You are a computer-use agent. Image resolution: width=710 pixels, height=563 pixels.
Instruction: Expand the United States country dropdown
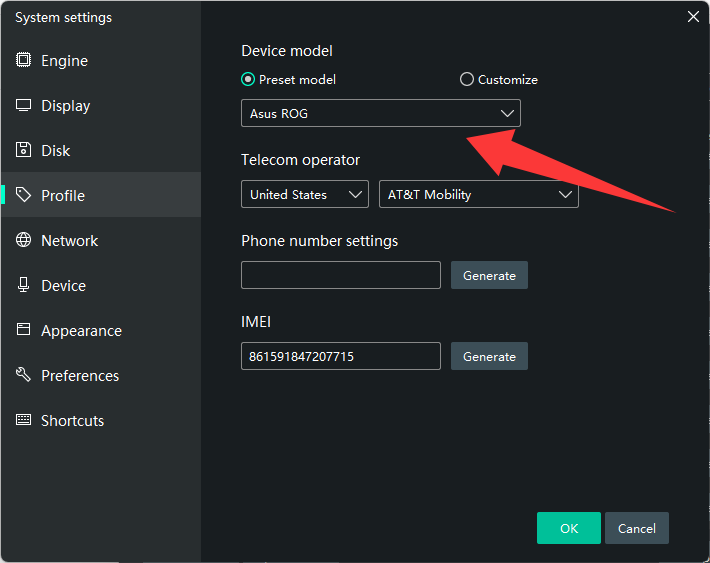(x=305, y=195)
